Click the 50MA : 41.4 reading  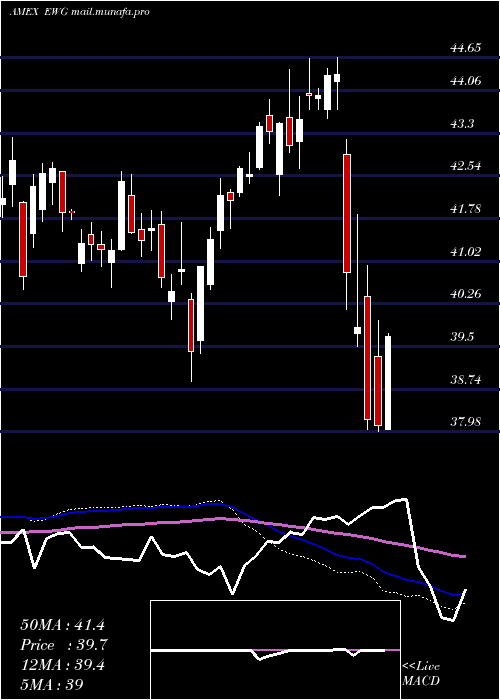pyautogui.click(x=62, y=625)
